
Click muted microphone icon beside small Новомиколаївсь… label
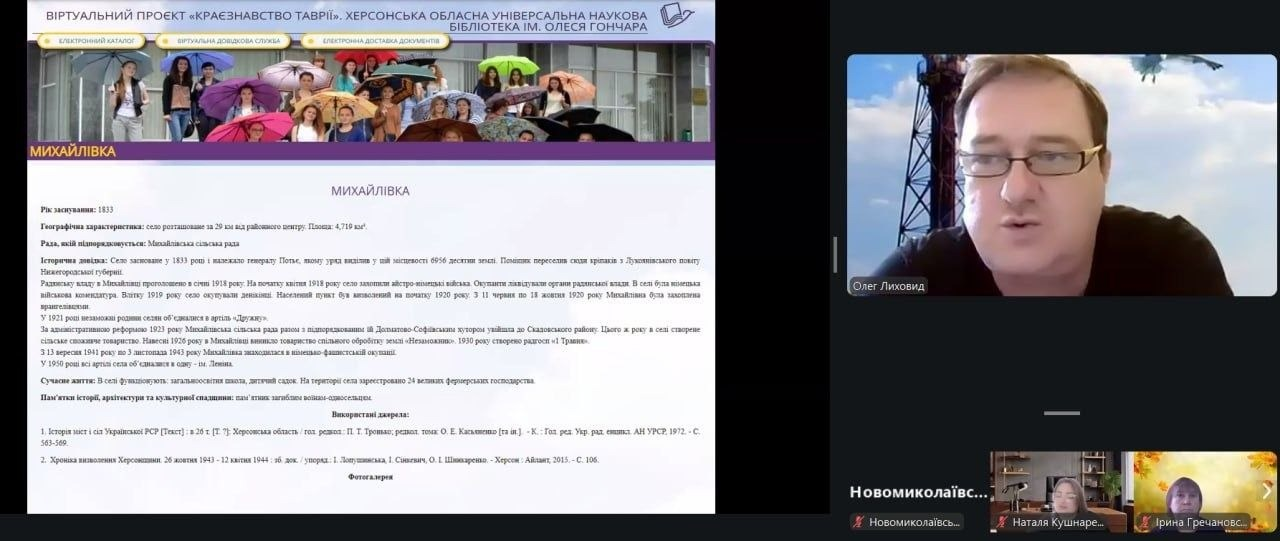[x=857, y=522]
